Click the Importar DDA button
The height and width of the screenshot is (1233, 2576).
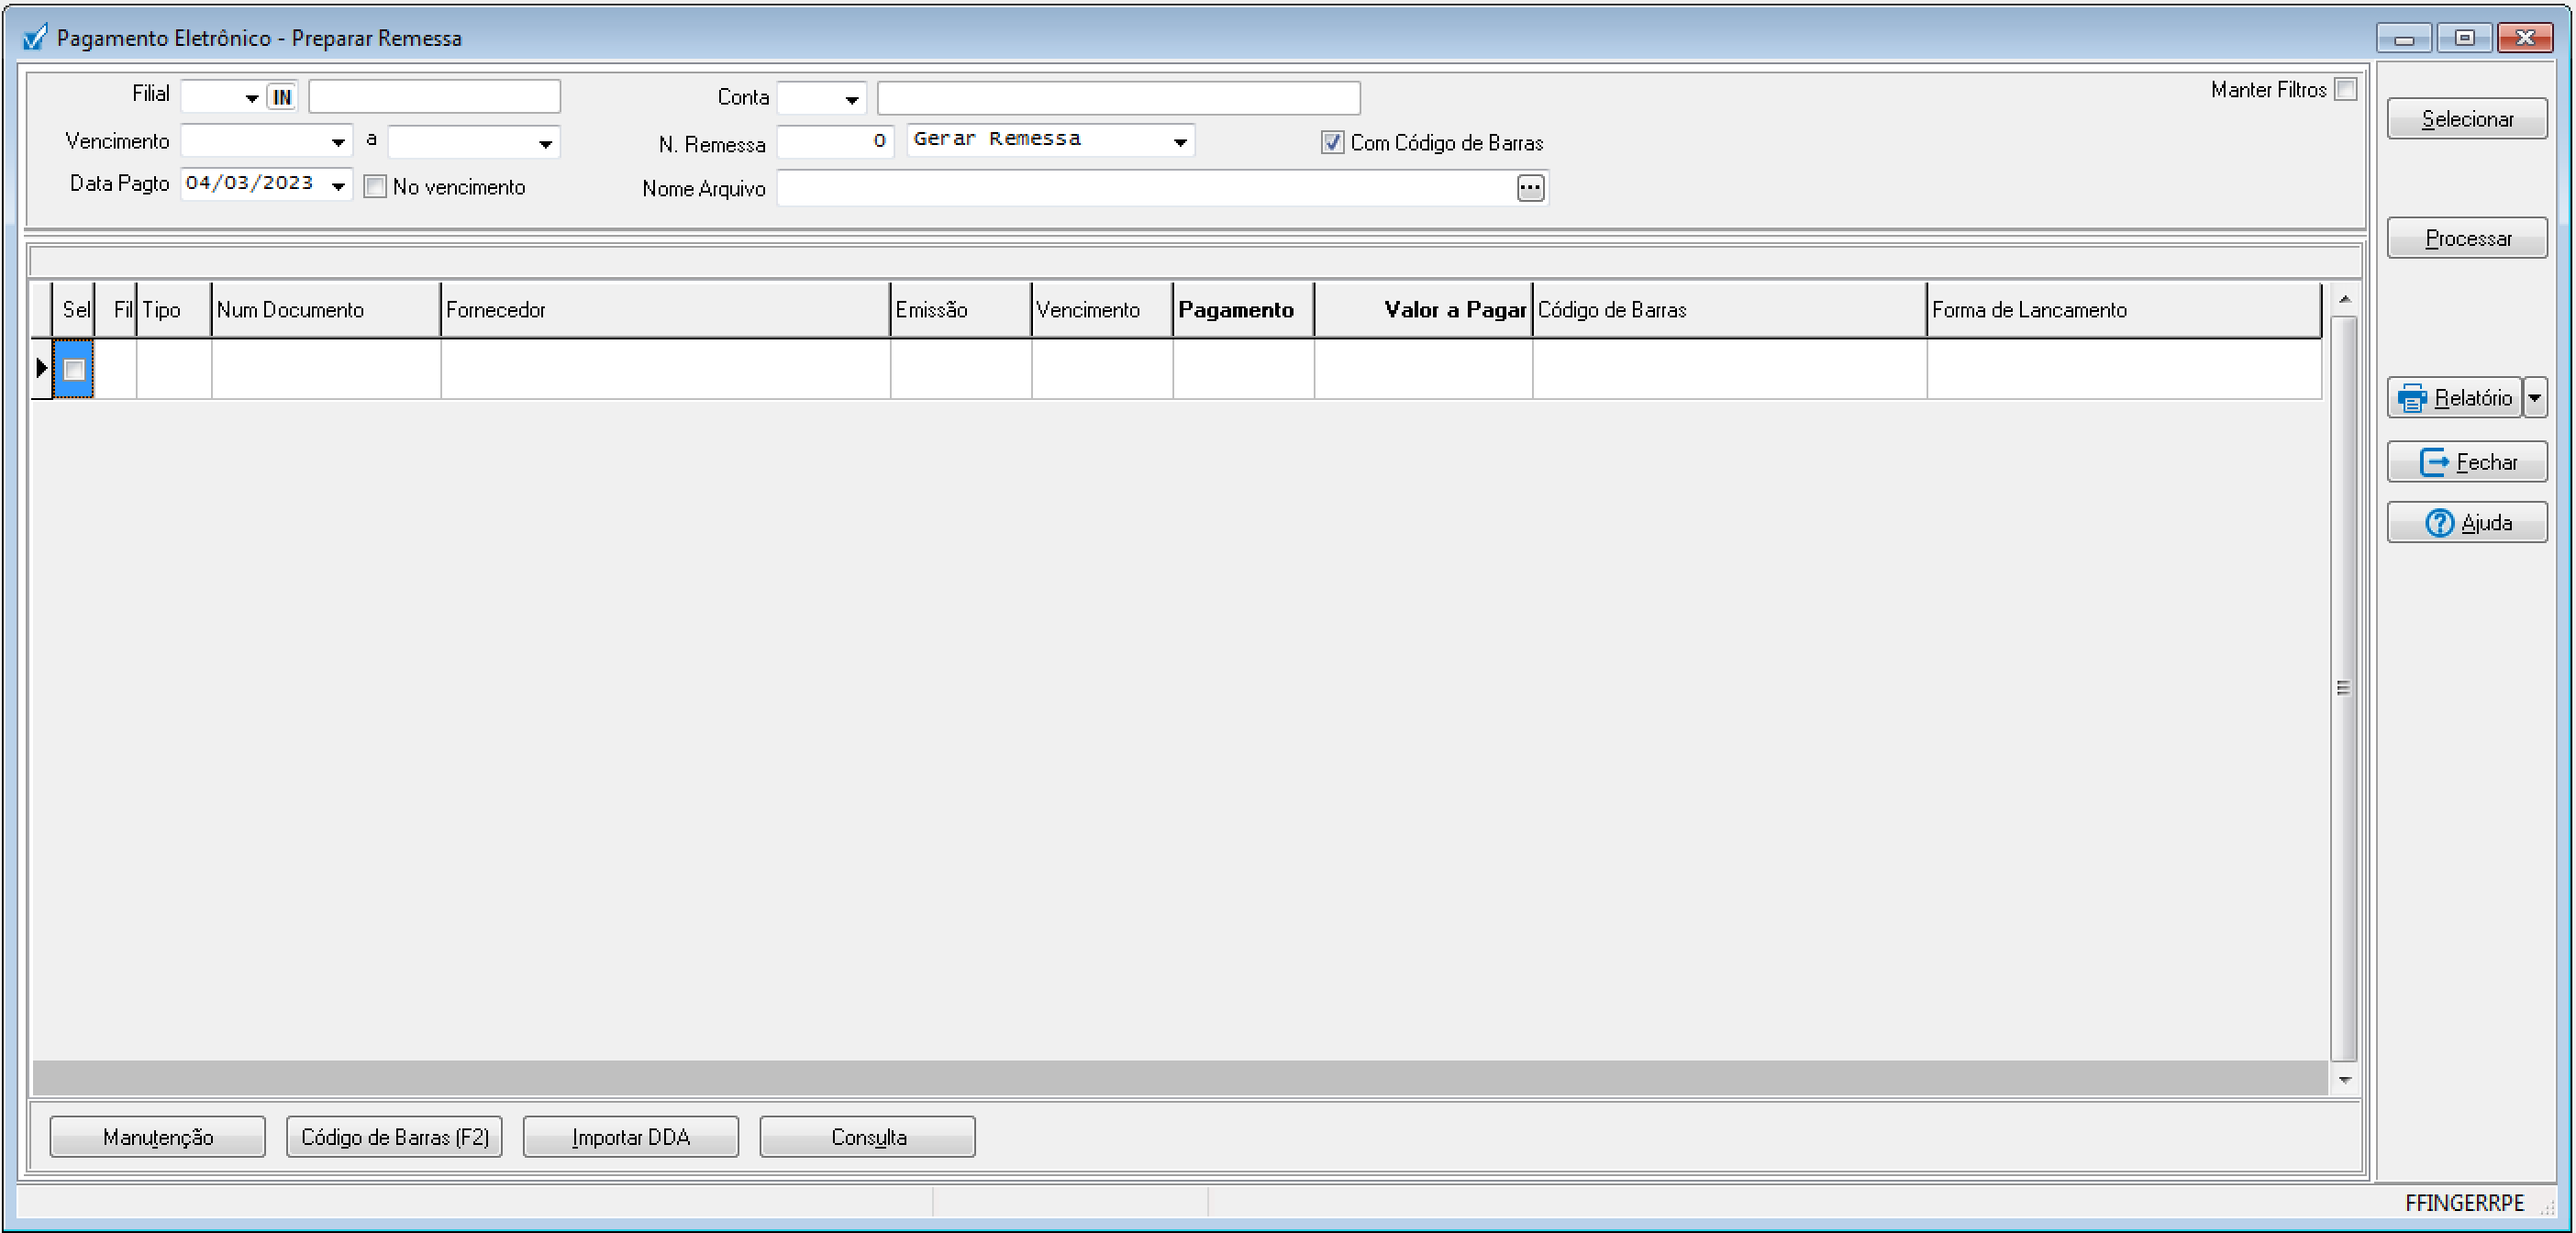(x=630, y=1137)
